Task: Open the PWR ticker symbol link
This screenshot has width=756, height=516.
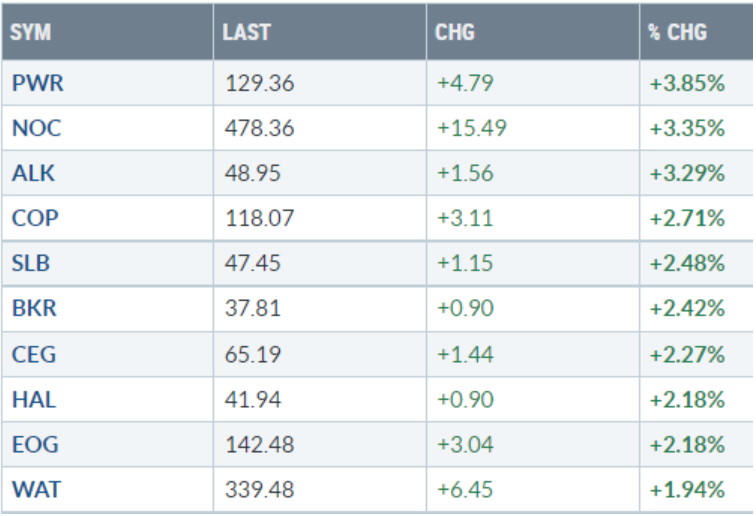Action: 37,83
